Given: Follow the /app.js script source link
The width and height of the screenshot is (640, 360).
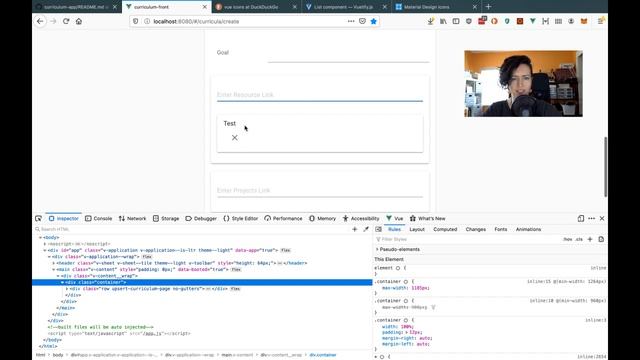Looking at the screenshot, I should tap(153, 333).
